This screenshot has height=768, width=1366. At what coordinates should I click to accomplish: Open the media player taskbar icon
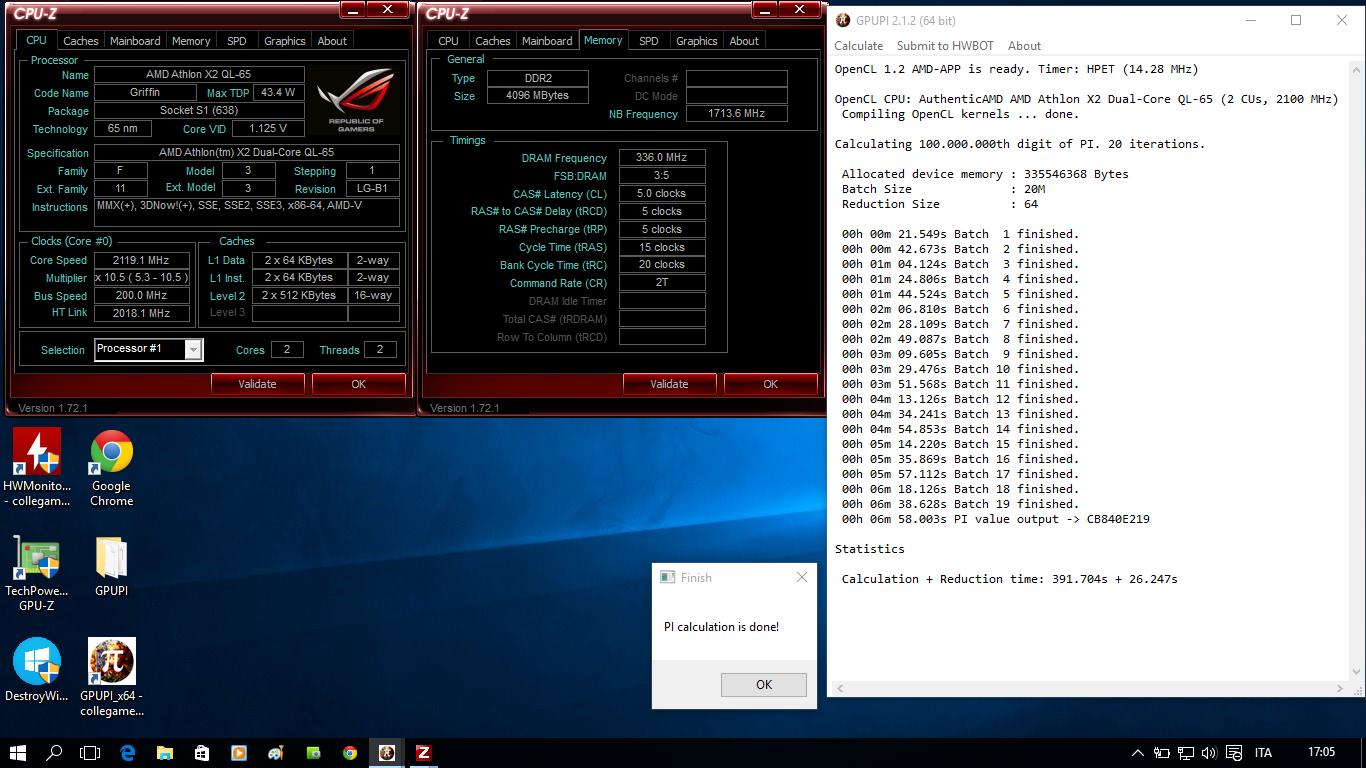[238, 753]
